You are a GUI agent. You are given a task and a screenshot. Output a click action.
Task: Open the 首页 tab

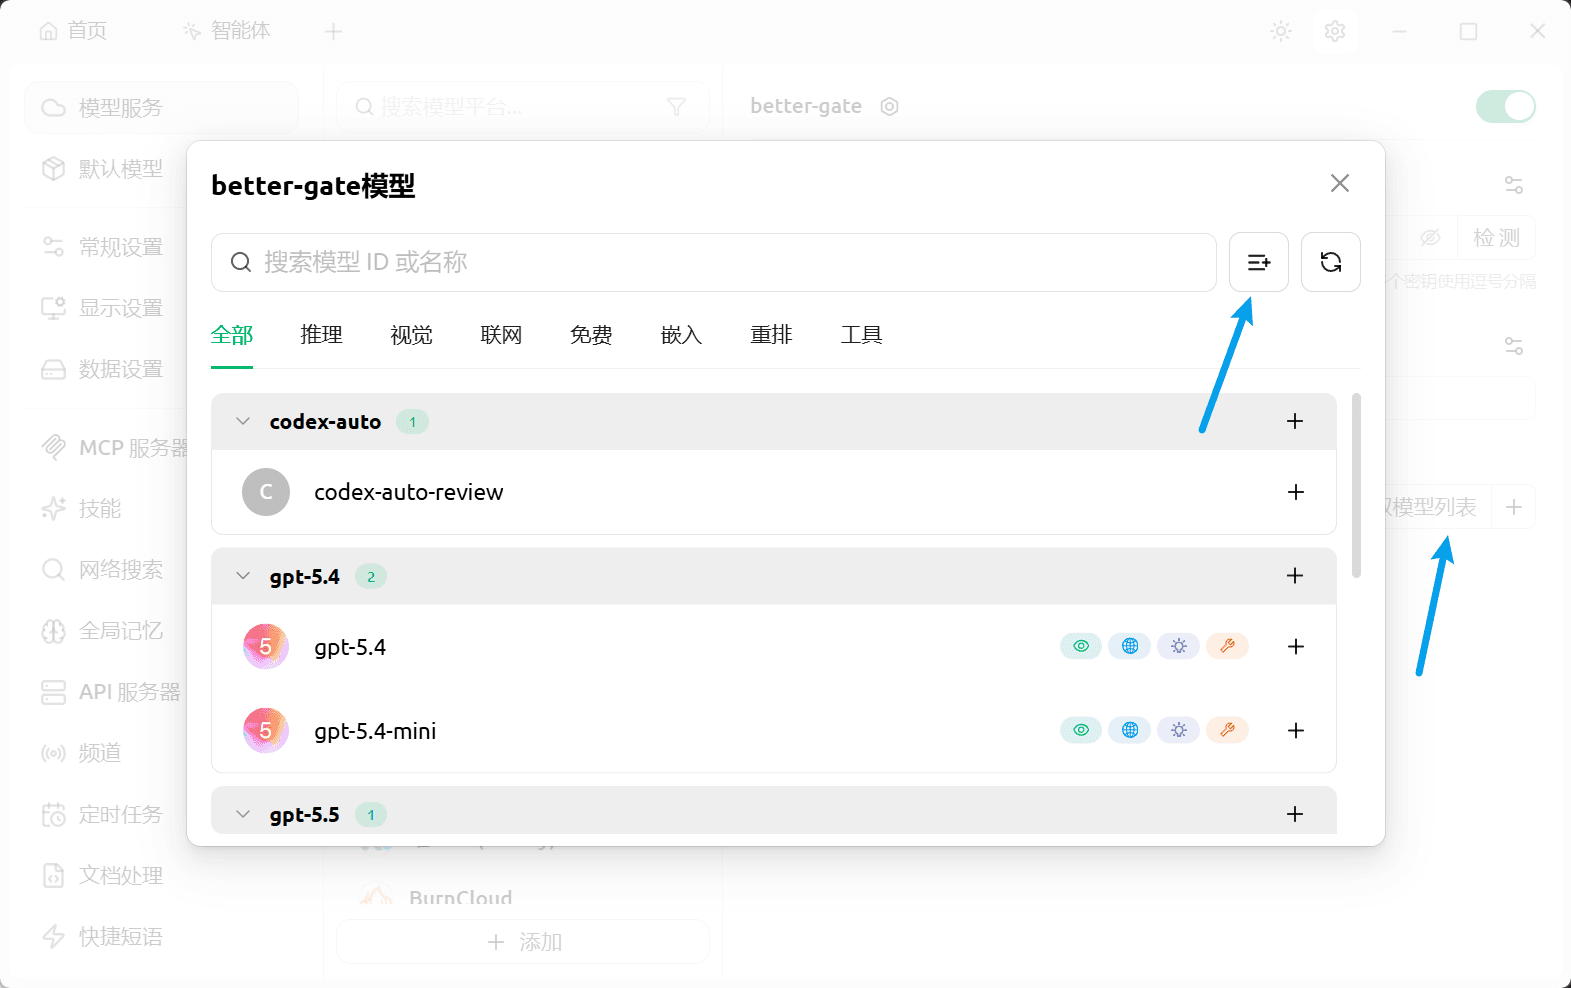pyautogui.click(x=73, y=31)
